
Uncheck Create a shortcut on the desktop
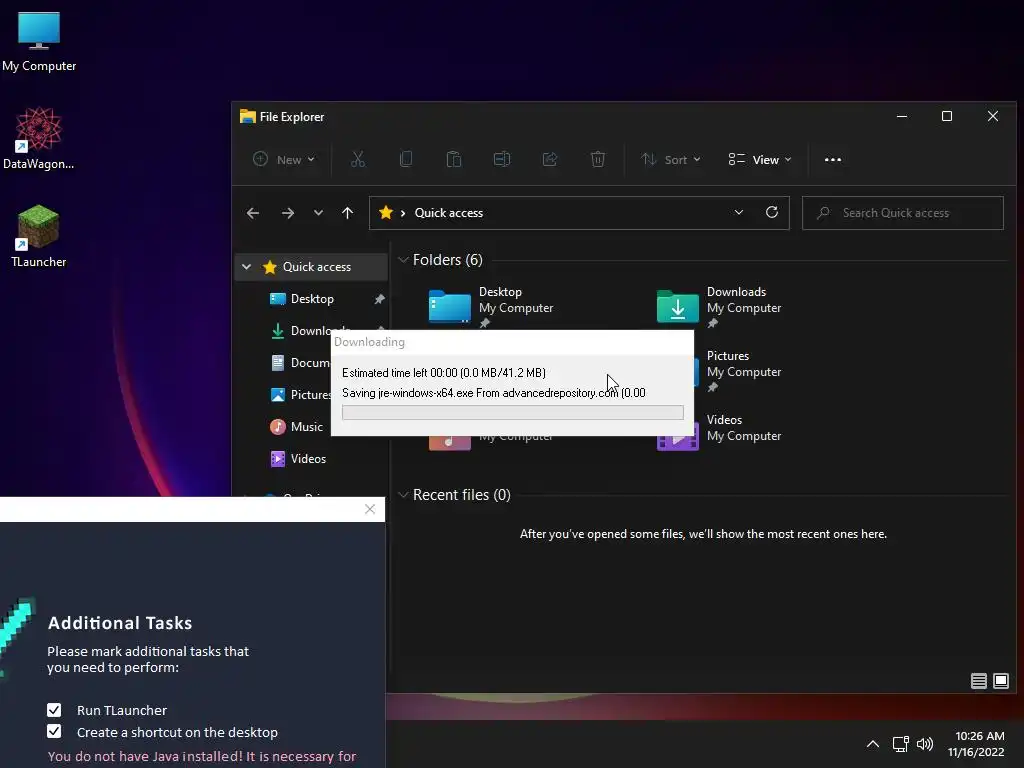pyautogui.click(x=54, y=731)
